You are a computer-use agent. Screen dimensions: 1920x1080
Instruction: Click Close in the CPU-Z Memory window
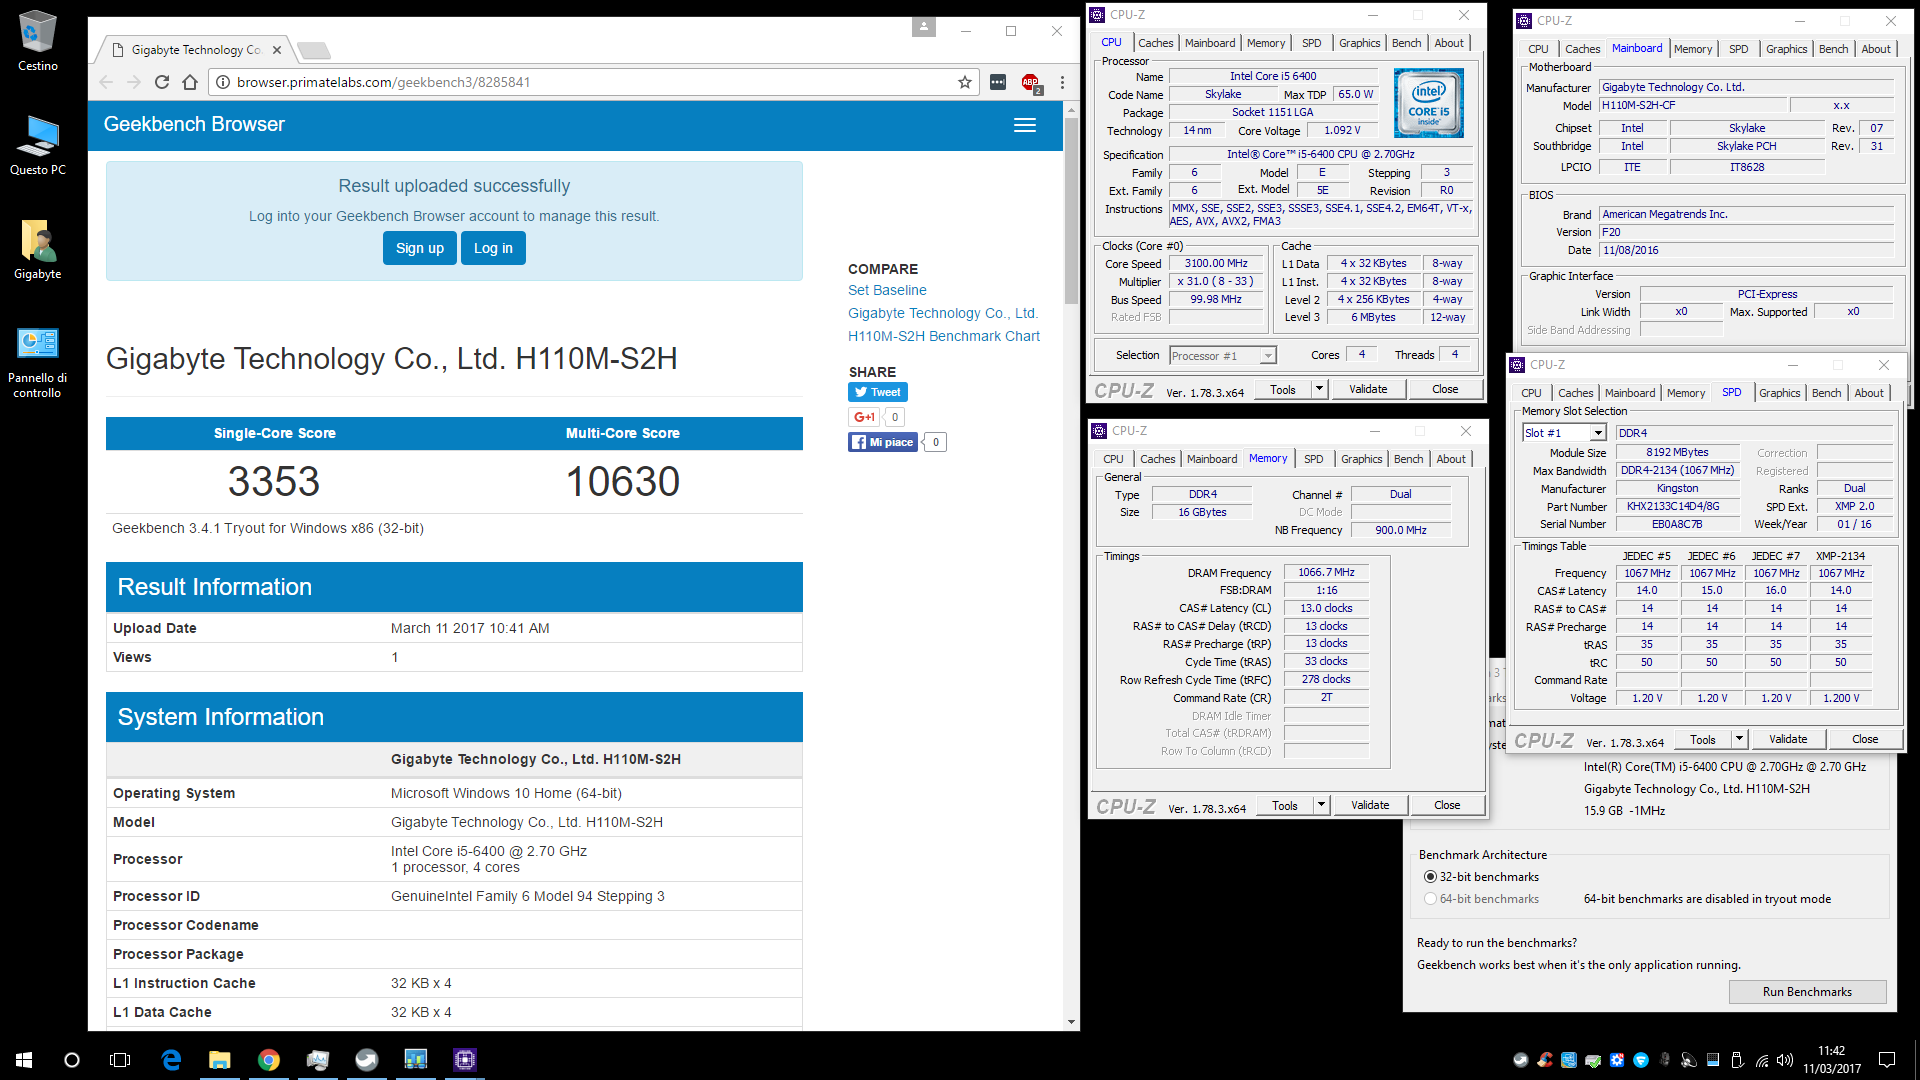pyautogui.click(x=1447, y=806)
